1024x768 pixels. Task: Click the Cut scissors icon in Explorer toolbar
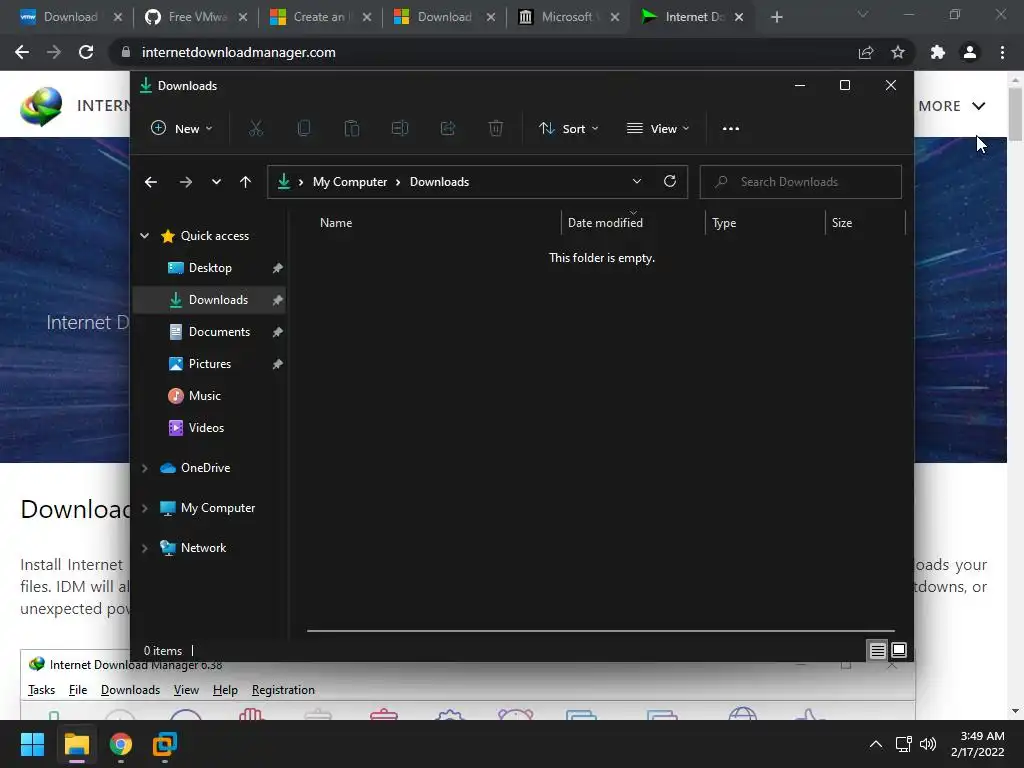[x=256, y=129]
